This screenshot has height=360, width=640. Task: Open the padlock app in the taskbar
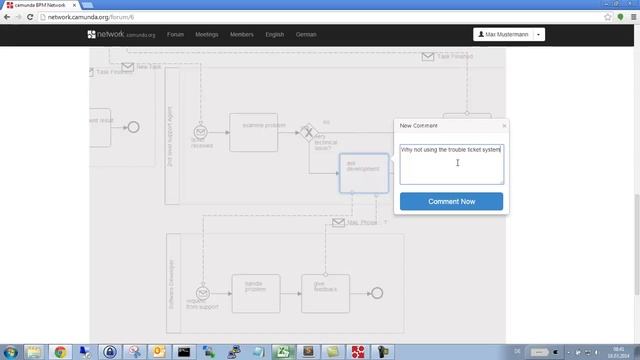click(x=110, y=352)
